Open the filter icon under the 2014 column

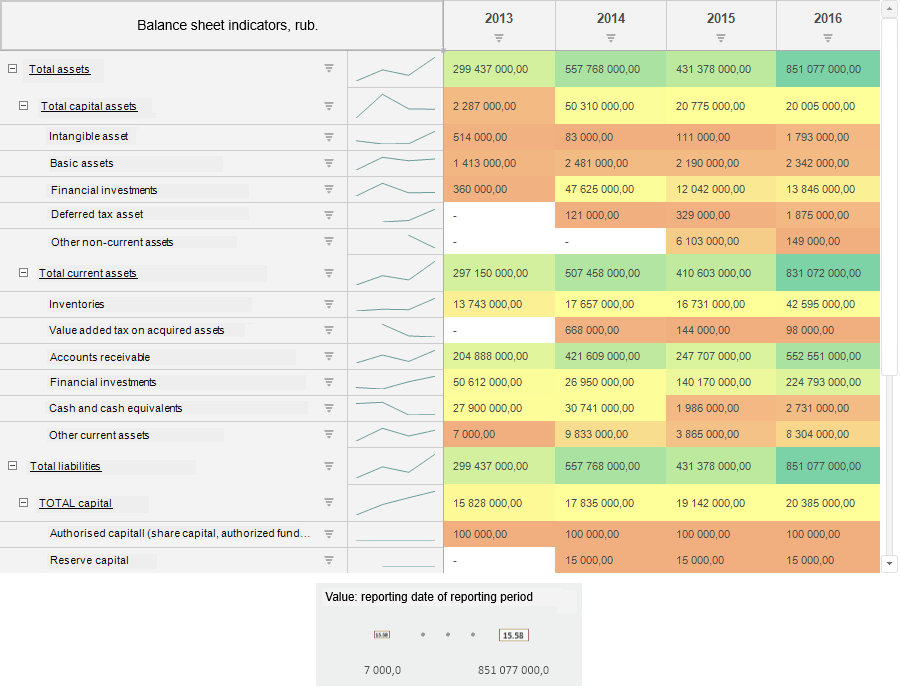[x=611, y=38]
